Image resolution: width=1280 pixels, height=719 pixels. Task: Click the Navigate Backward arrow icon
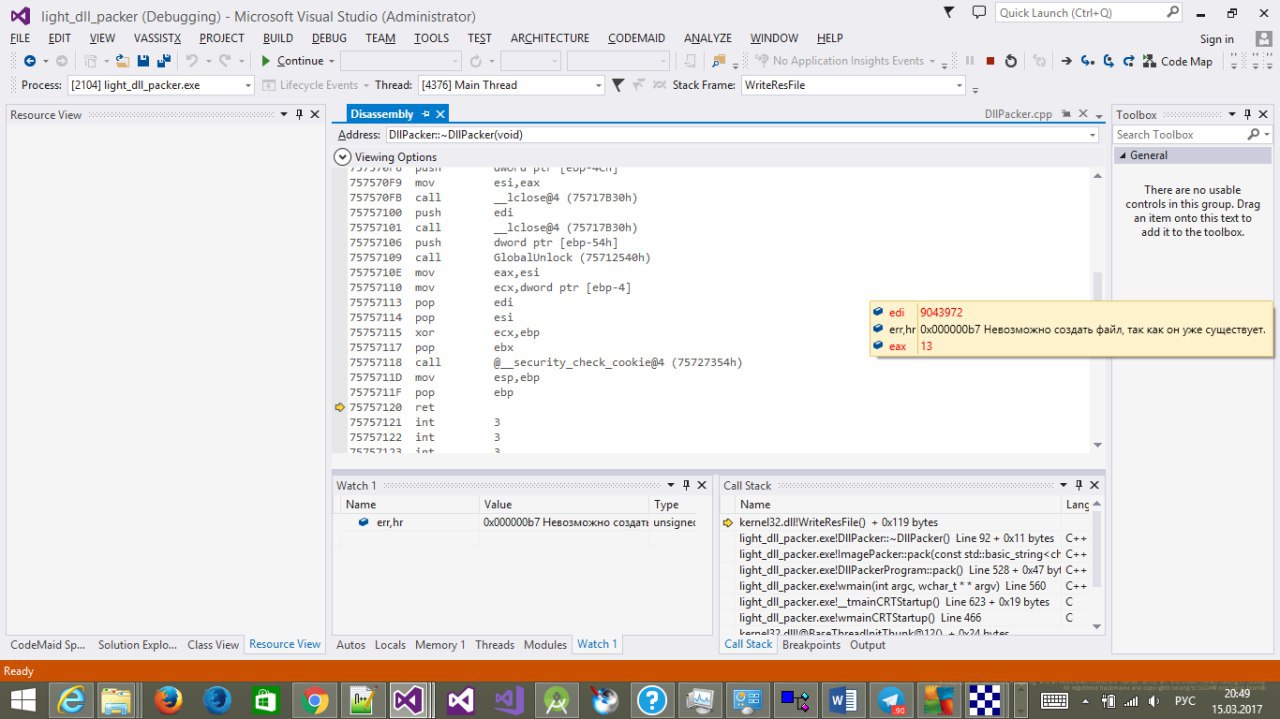(x=30, y=61)
